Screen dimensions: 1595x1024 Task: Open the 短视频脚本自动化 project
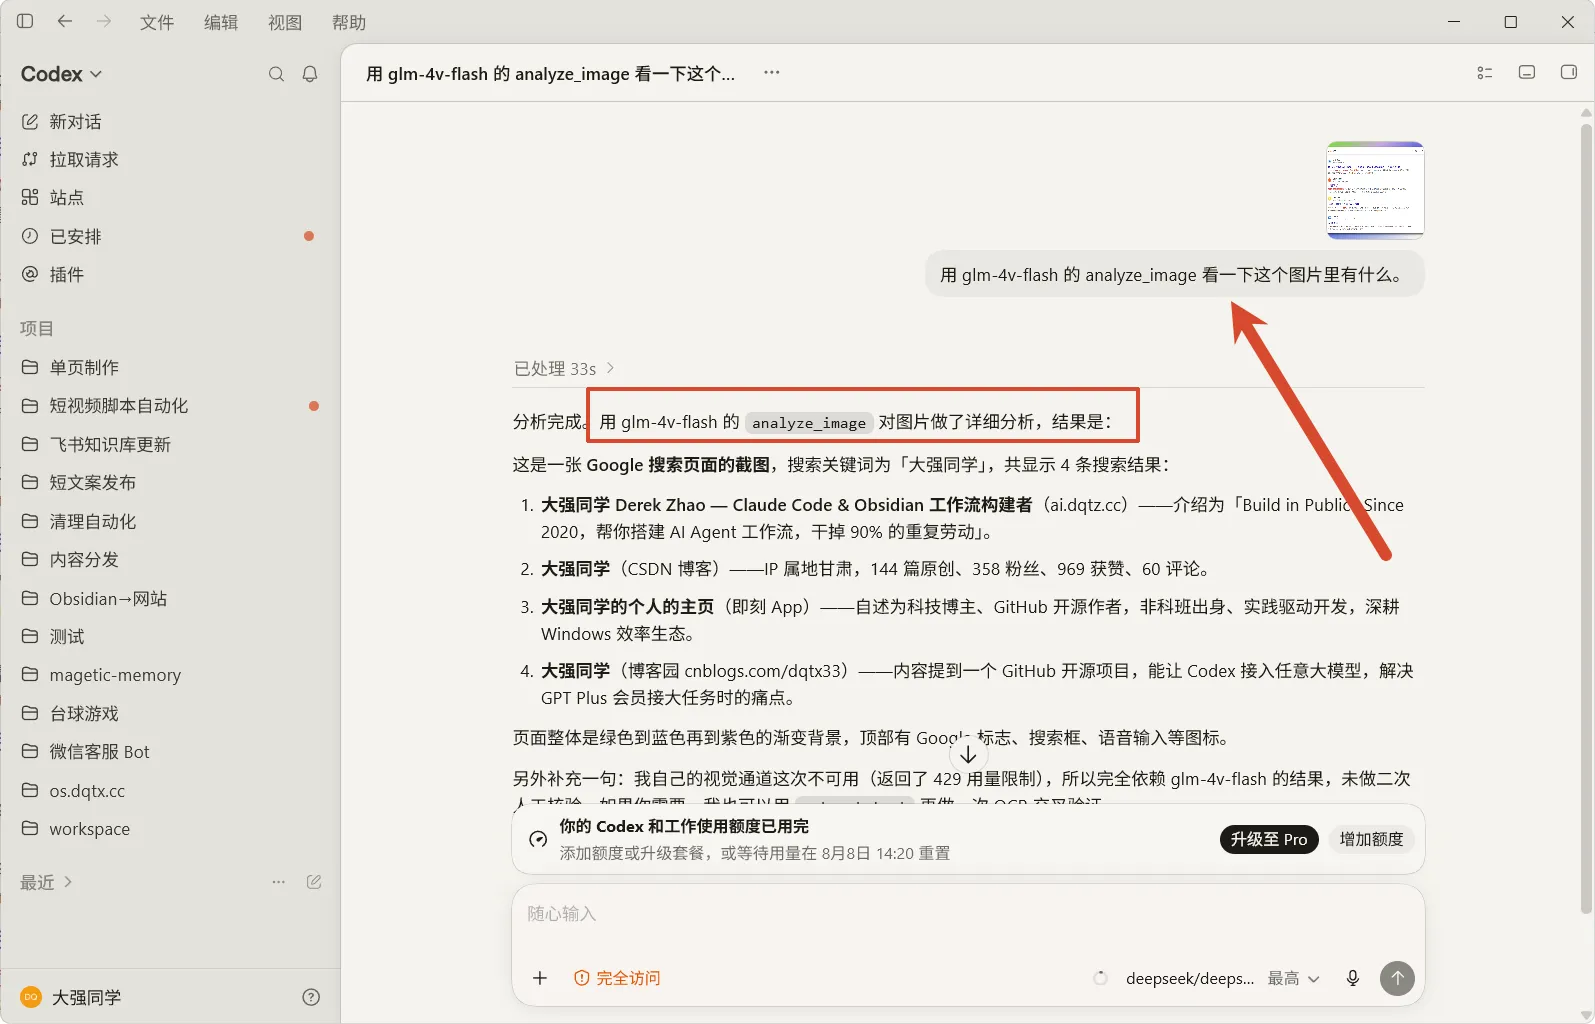coord(119,406)
